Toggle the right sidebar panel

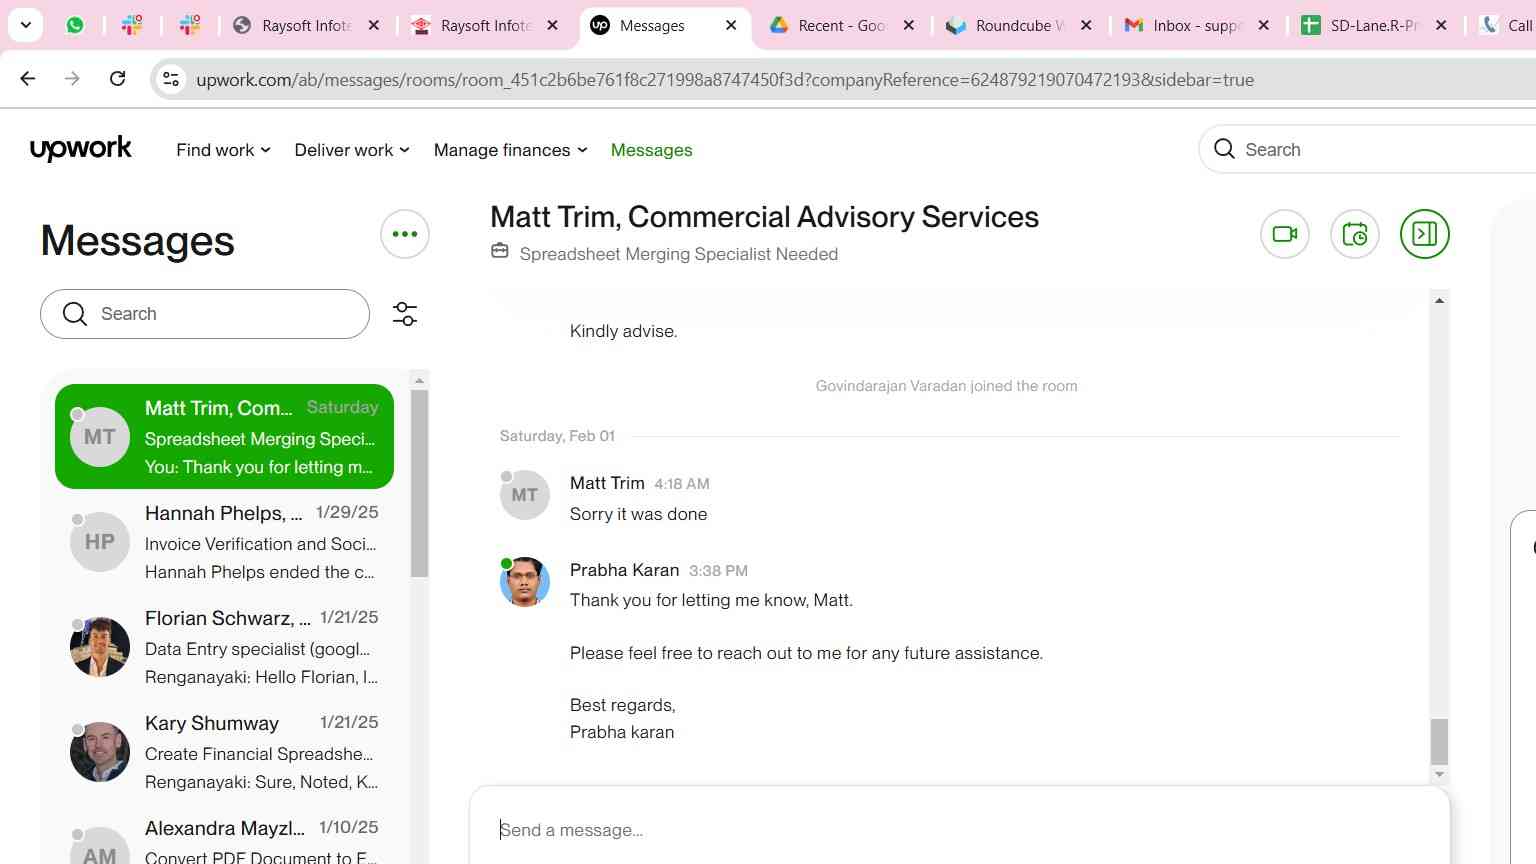pos(1425,234)
